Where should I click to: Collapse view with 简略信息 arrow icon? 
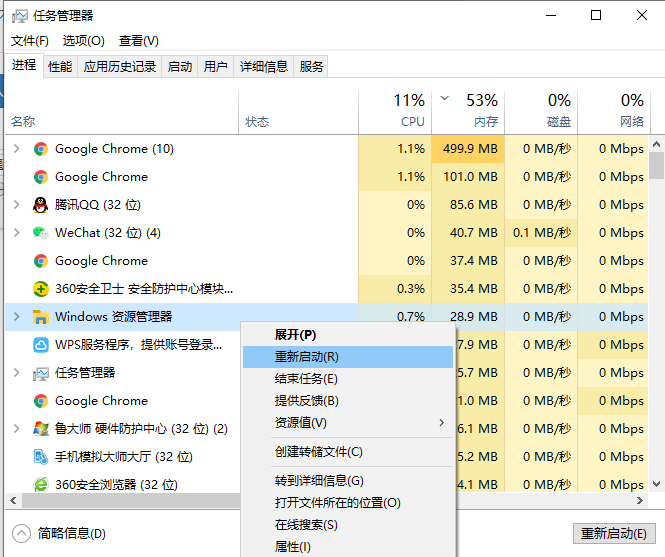[21, 534]
